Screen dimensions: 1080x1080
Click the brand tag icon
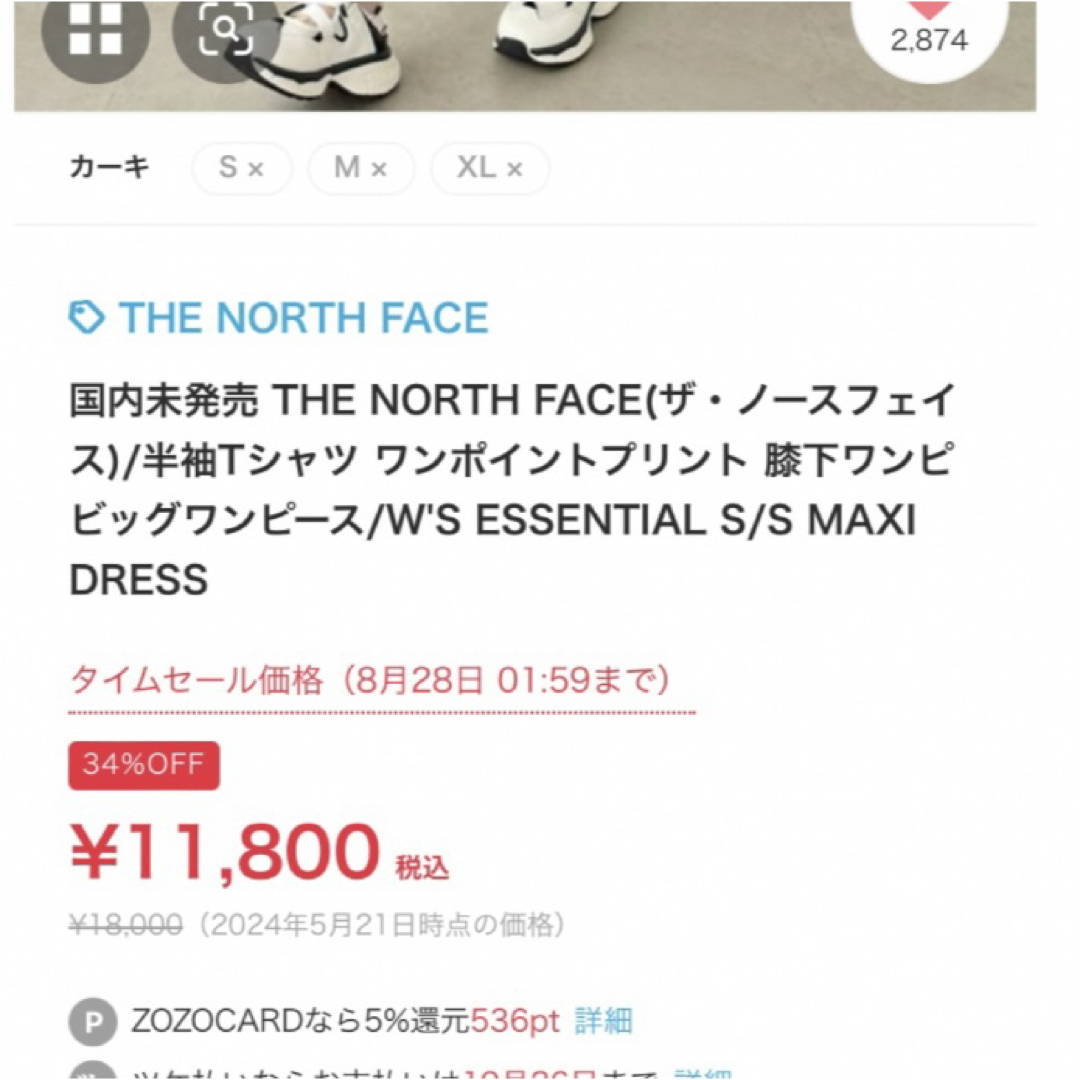(x=87, y=318)
